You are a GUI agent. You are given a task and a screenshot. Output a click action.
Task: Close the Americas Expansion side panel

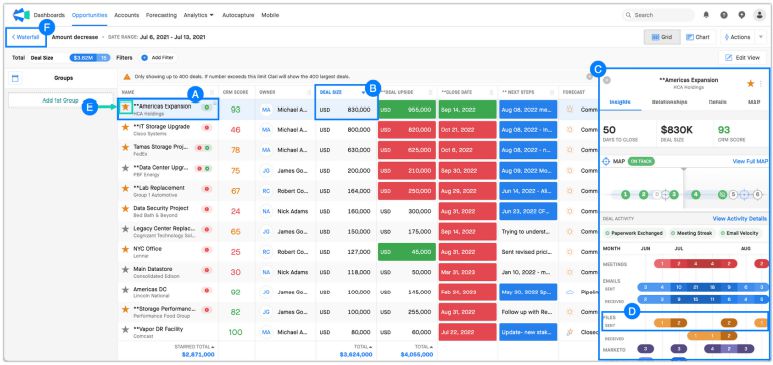click(607, 80)
